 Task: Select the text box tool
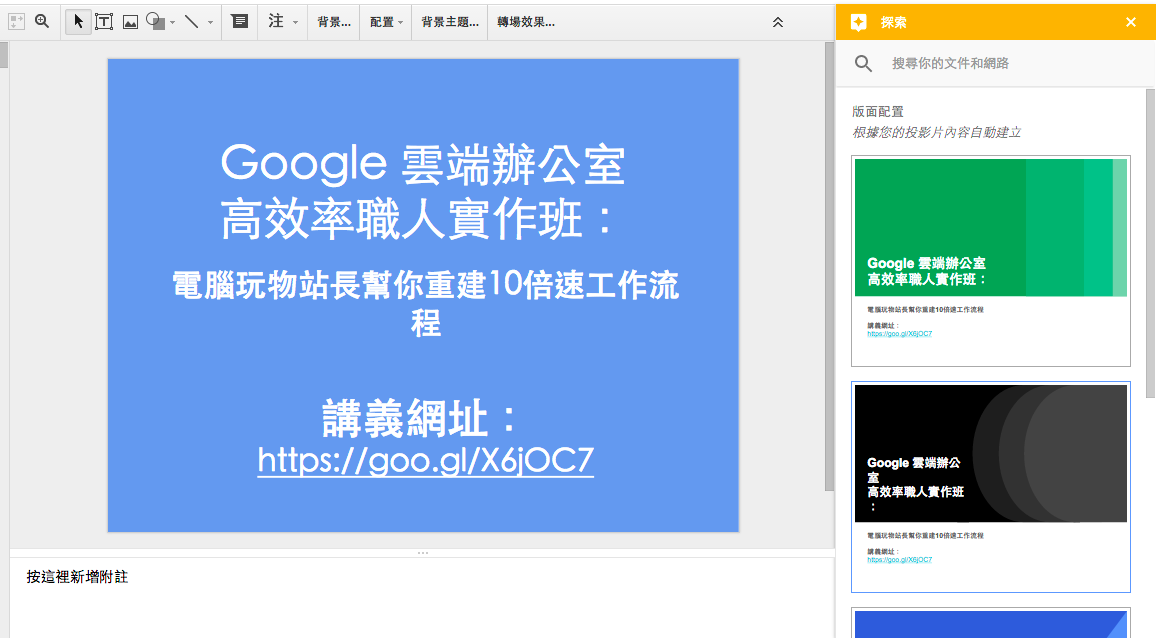pyautogui.click(x=104, y=21)
